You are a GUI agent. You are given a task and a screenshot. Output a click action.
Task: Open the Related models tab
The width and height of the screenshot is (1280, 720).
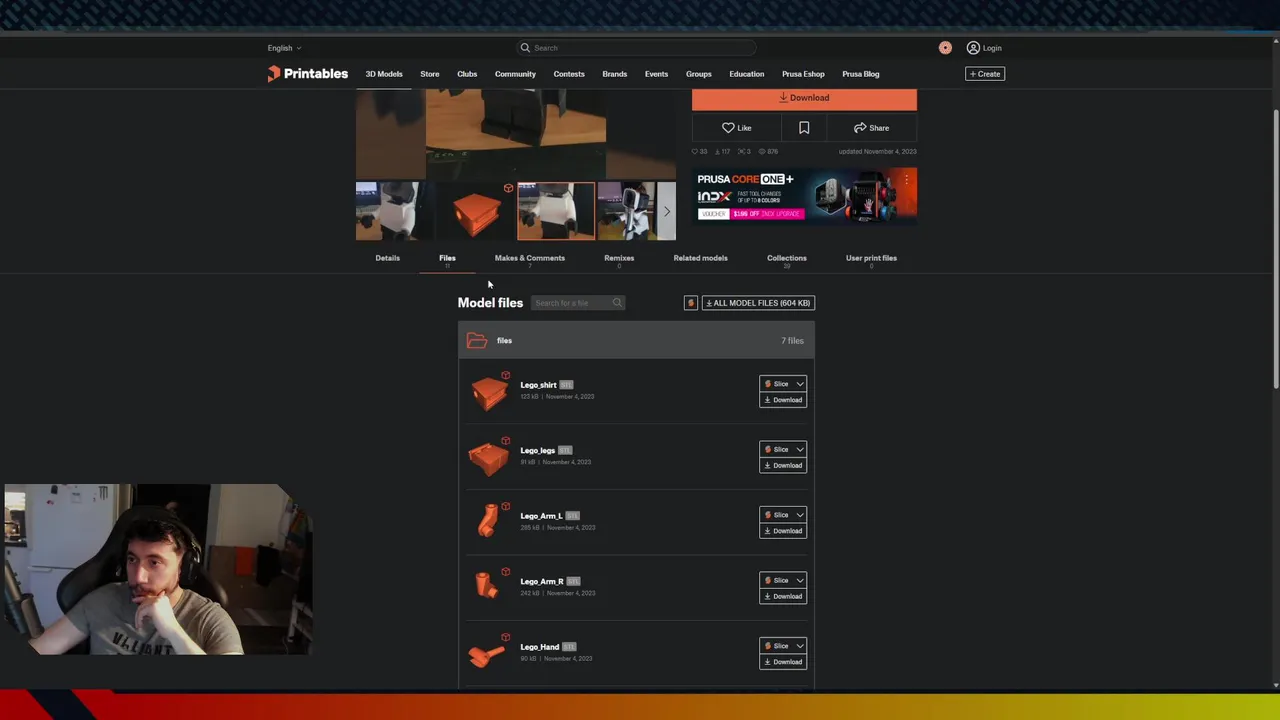tap(700, 258)
